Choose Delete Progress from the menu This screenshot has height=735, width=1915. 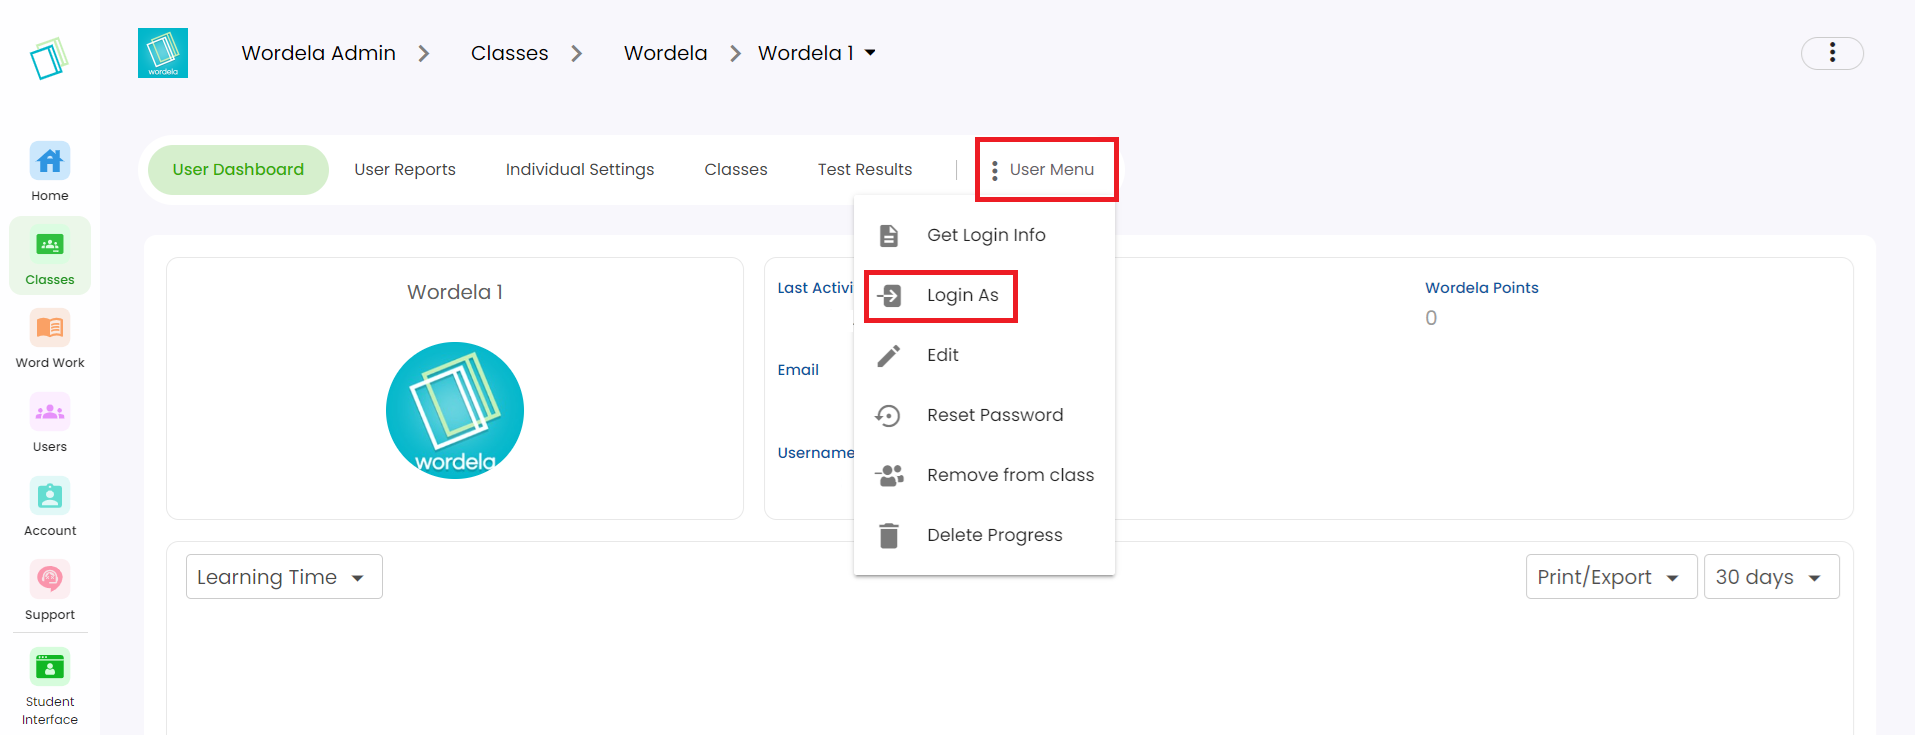[x=984, y=535]
